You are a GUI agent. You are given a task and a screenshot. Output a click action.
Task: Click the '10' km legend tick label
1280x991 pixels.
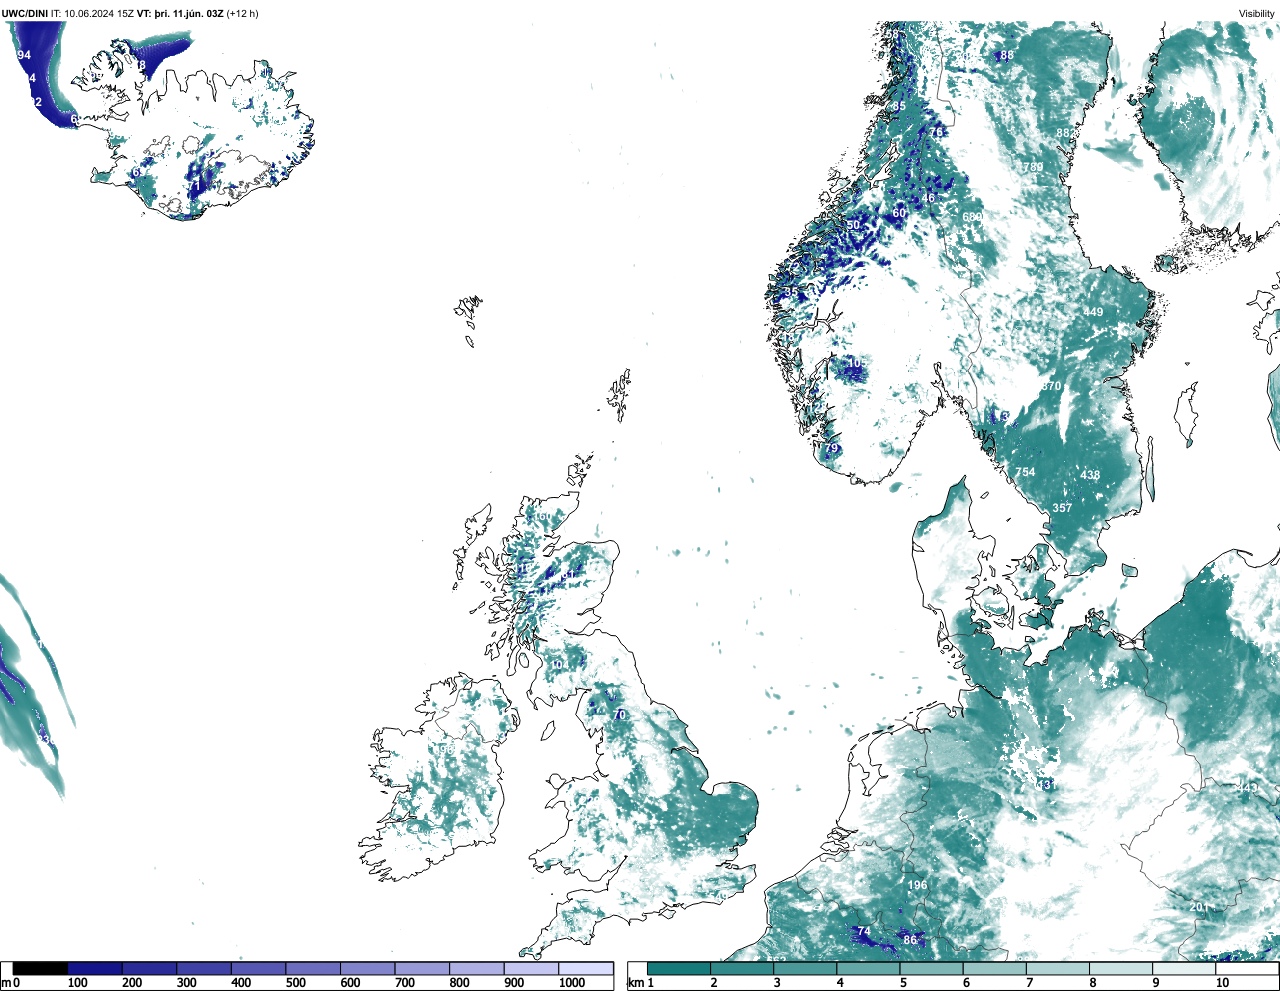pyautogui.click(x=1222, y=983)
